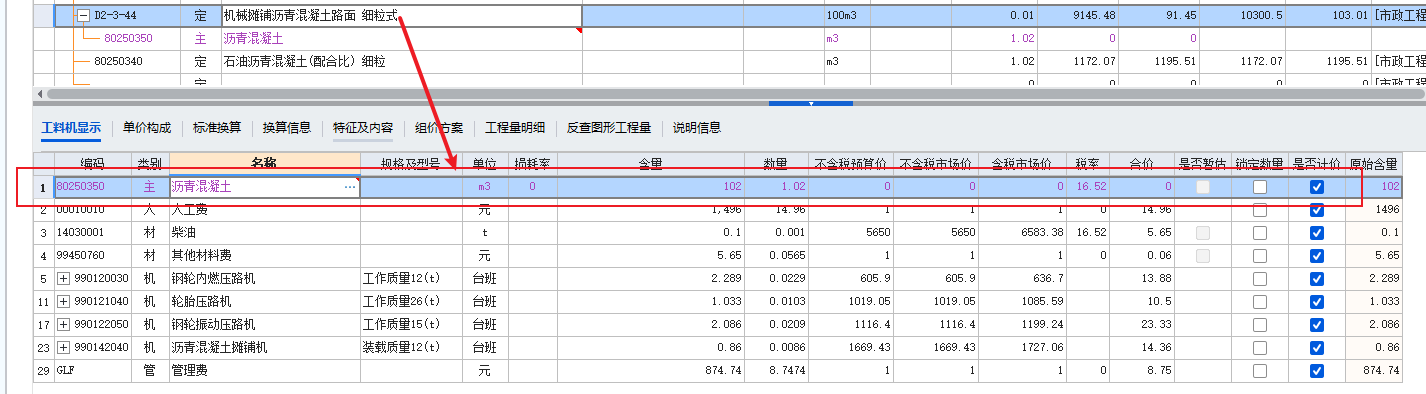
Task: Click the 人工费 name cell
Action: pyautogui.click(x=264, y=210)
